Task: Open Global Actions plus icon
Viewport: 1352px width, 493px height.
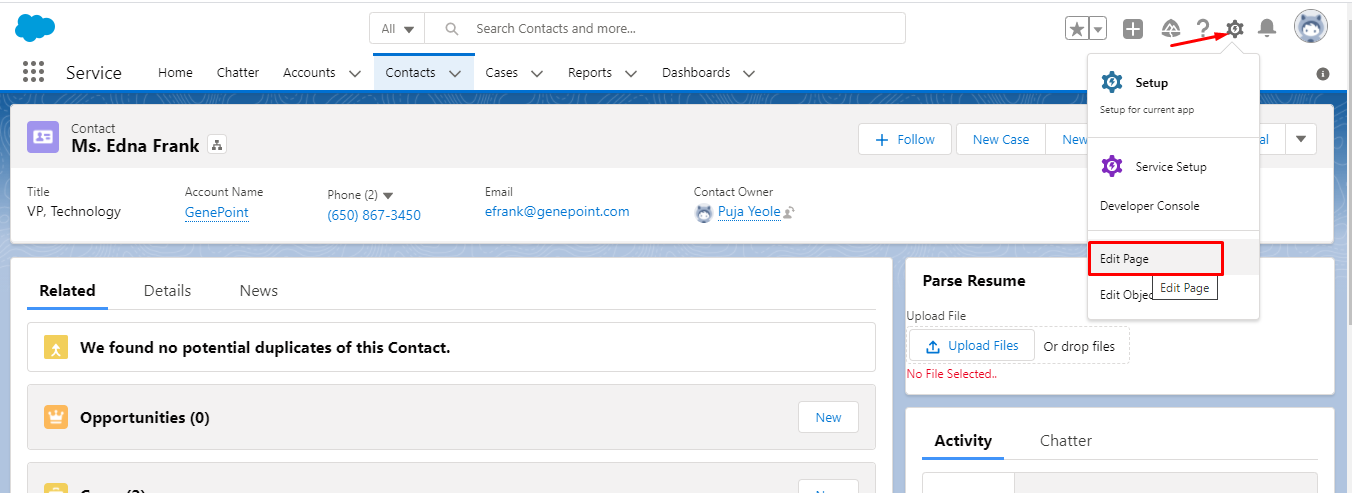Action: click(1133, 29)
